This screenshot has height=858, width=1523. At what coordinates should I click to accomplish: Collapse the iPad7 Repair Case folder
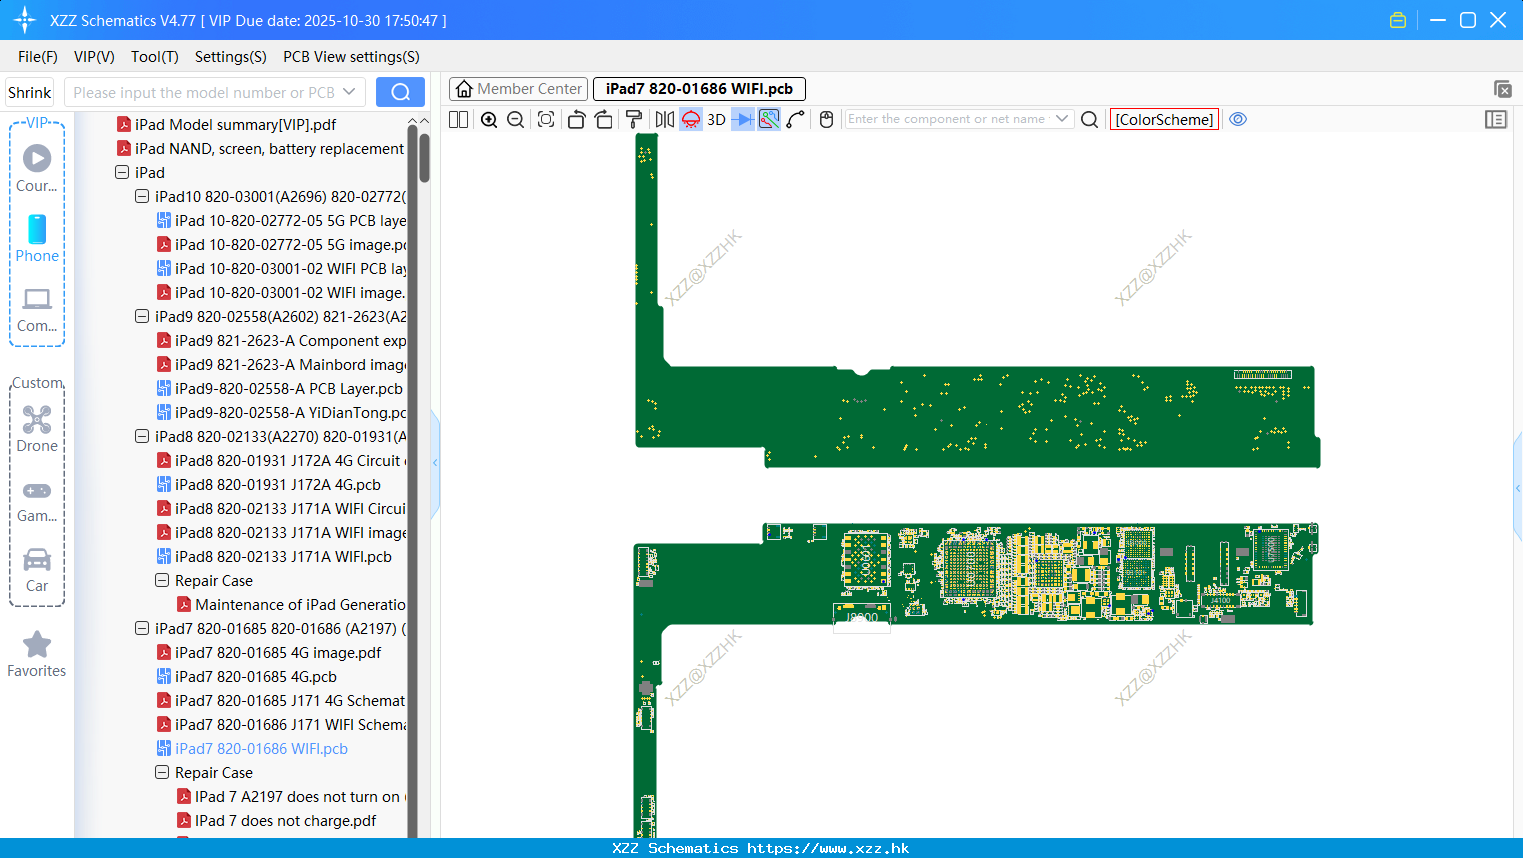click(162, 772)
